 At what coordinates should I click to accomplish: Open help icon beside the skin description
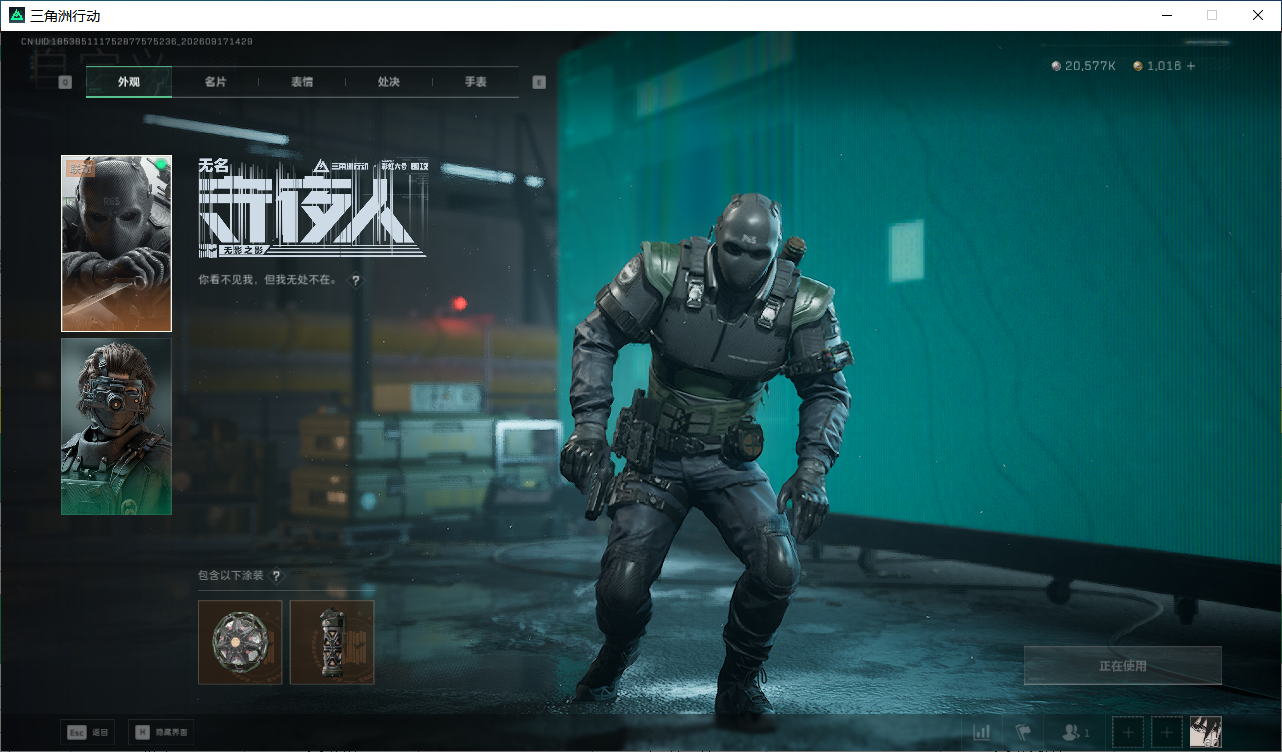coord(355,281)
